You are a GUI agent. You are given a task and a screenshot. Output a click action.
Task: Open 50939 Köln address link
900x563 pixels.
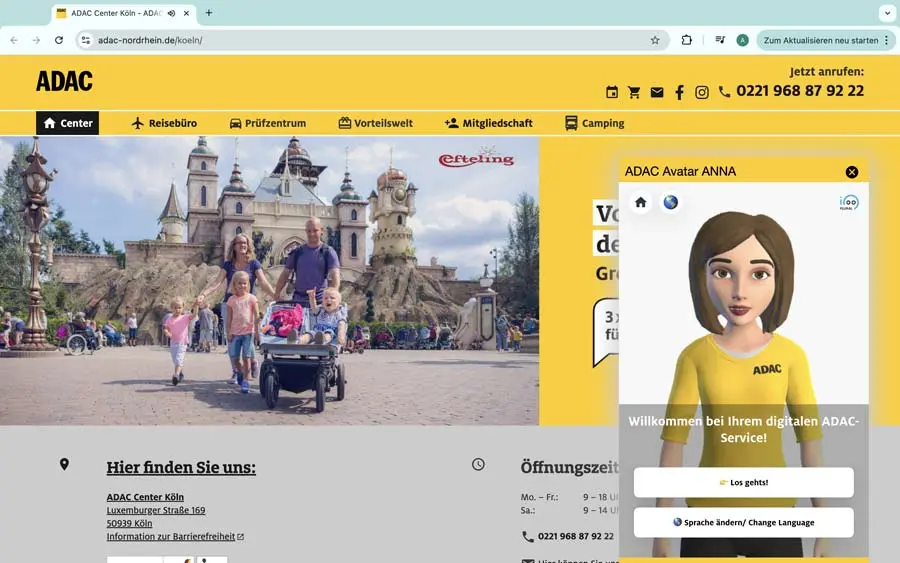(129, 523)
